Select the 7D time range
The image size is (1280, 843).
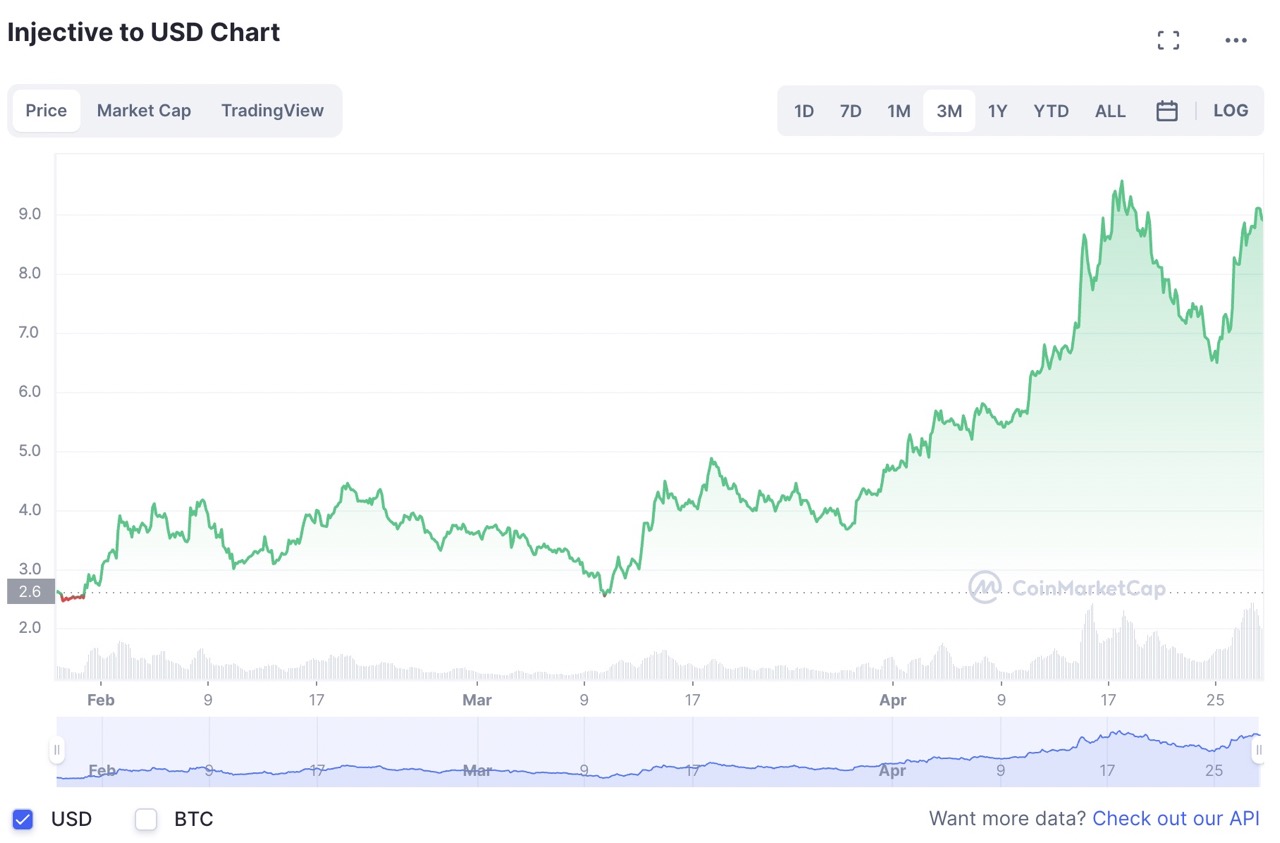pyautogui.click(x=851, y=111)
